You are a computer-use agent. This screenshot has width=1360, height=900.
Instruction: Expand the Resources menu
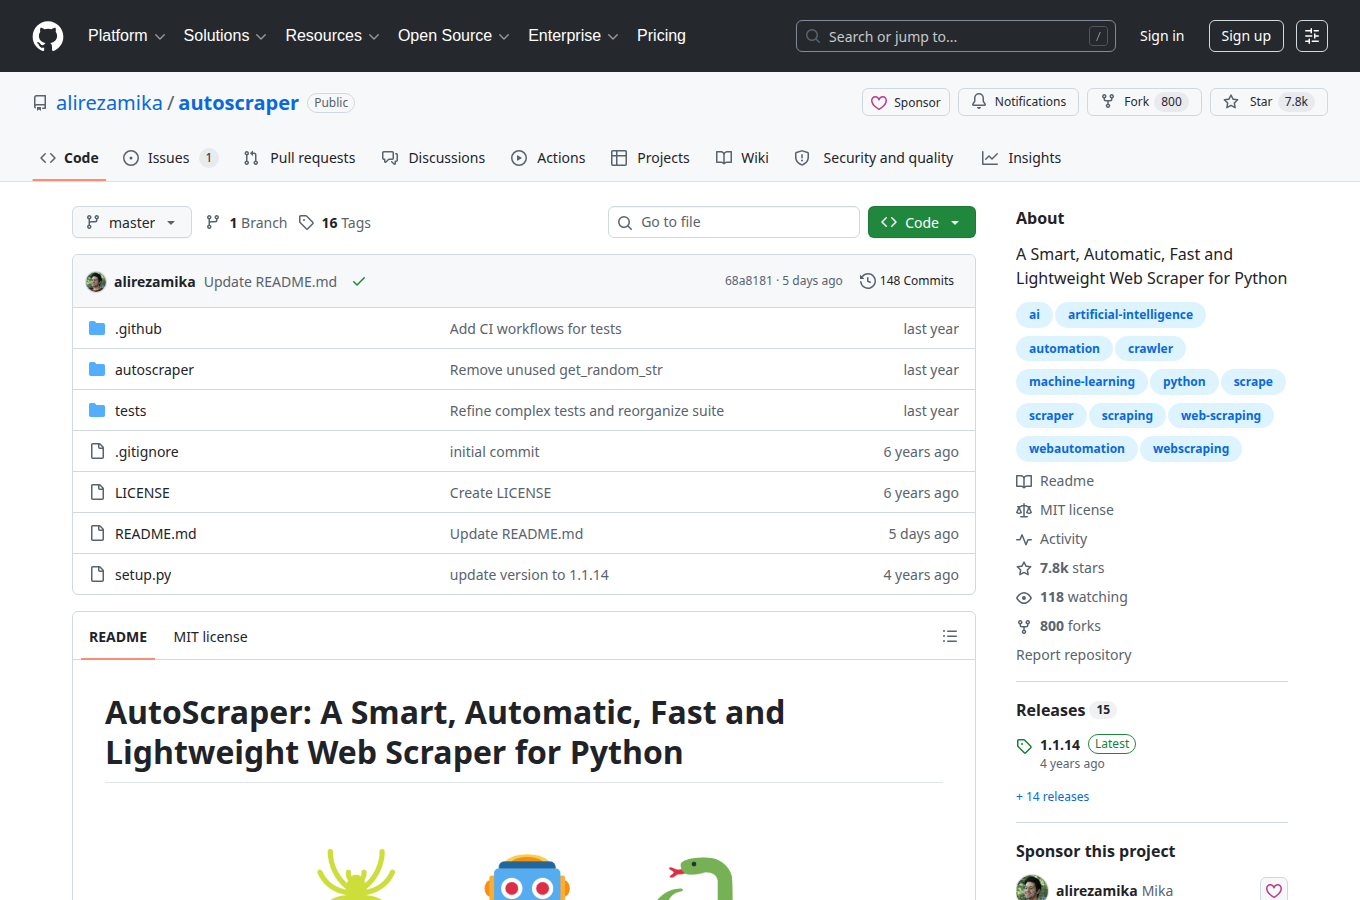point(332,36)
